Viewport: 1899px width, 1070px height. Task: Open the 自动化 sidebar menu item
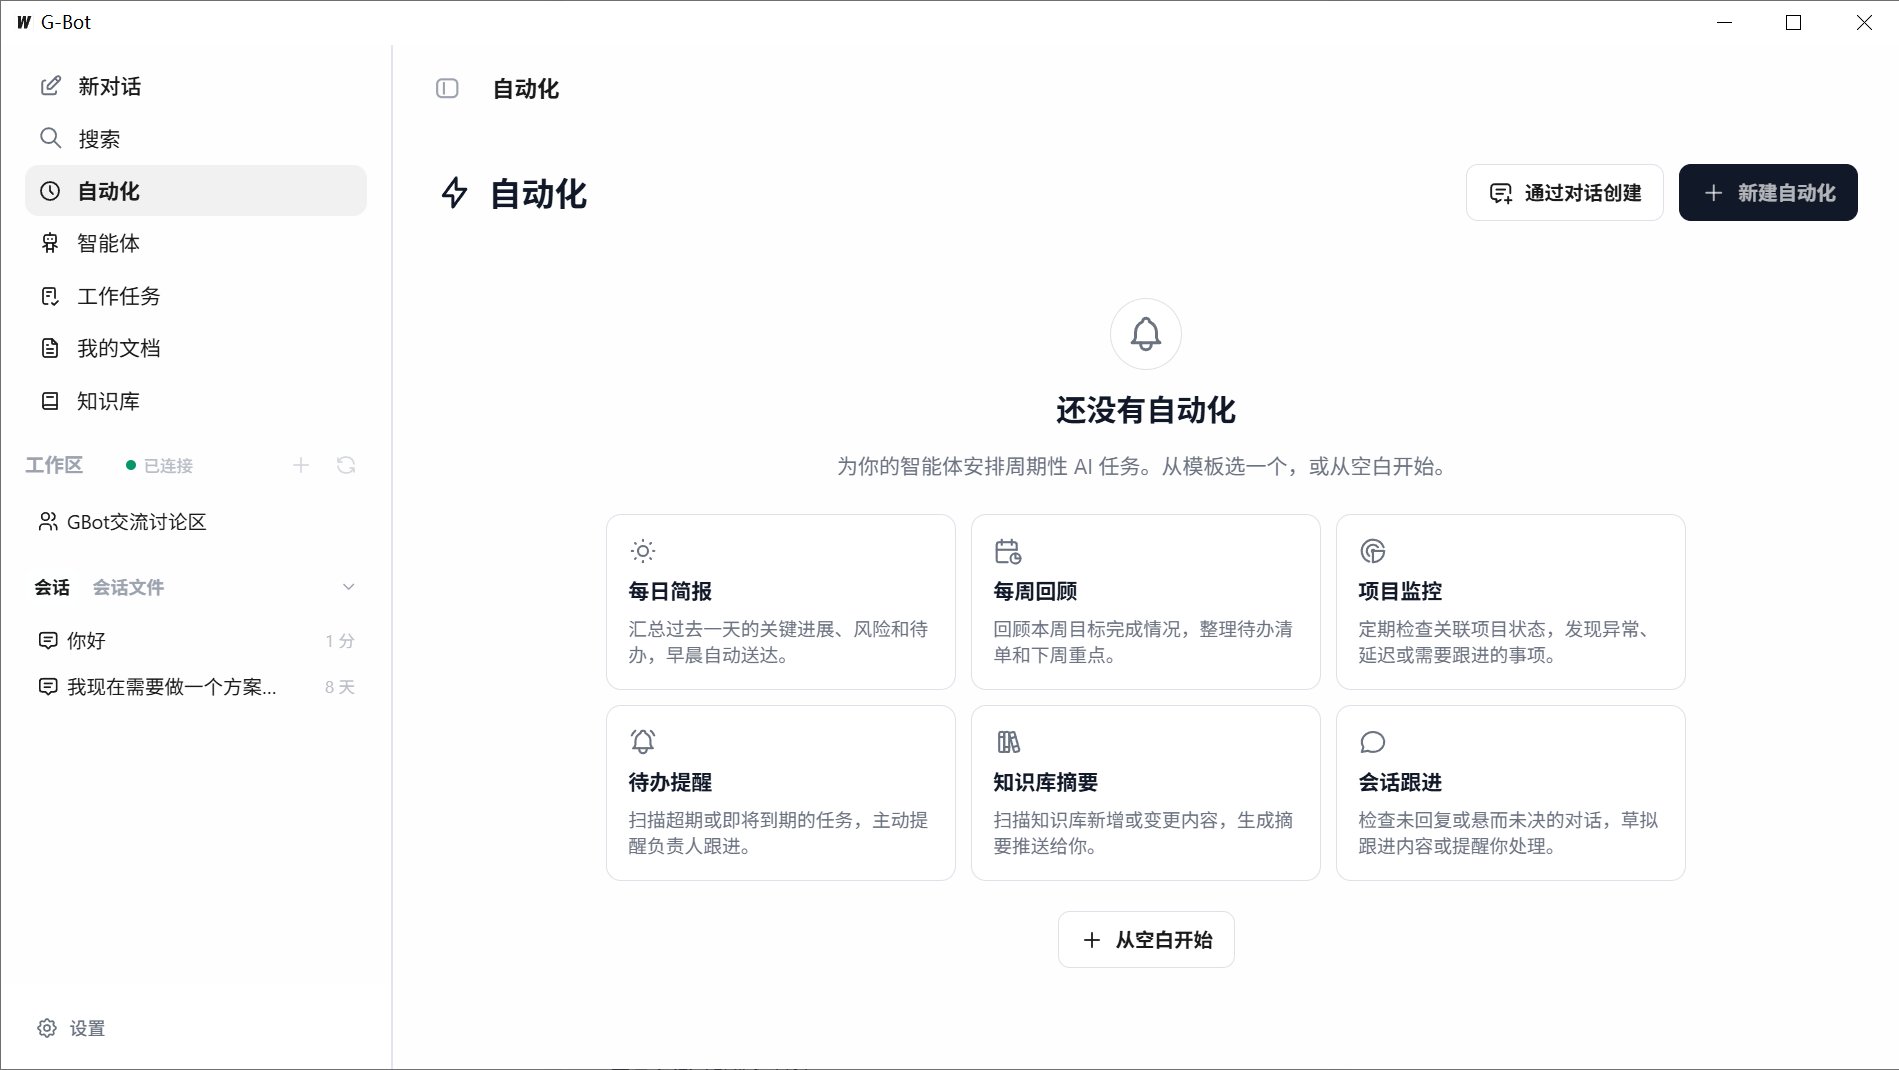tap(196, 191)
